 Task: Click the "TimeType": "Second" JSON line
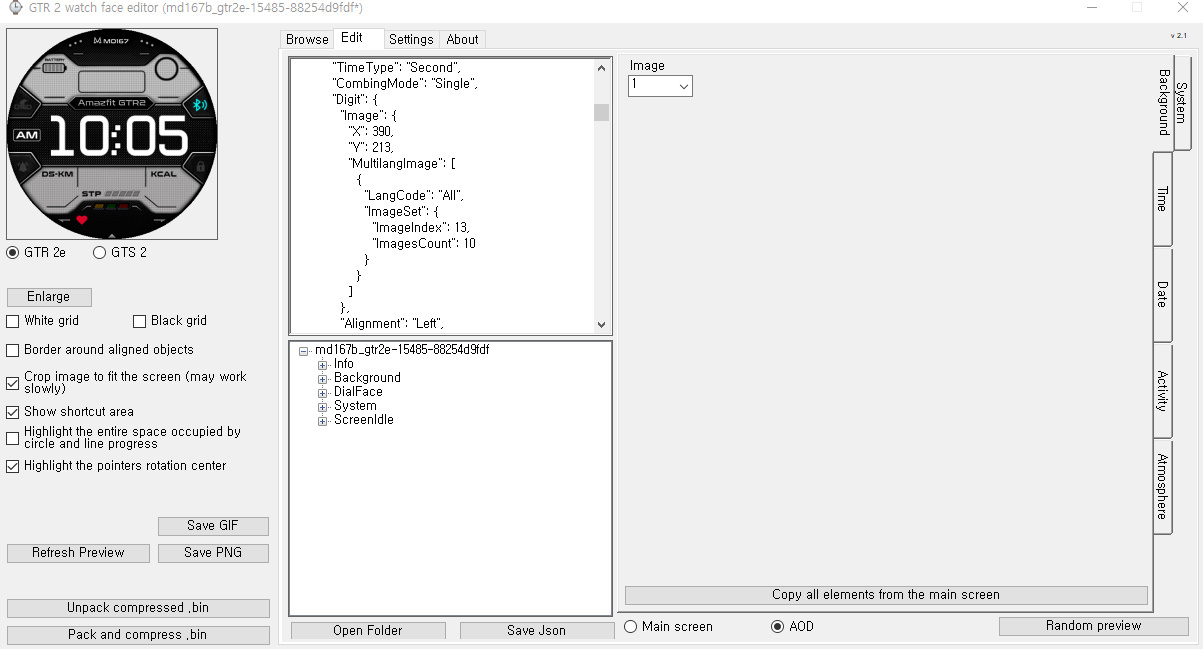[396, 68]
